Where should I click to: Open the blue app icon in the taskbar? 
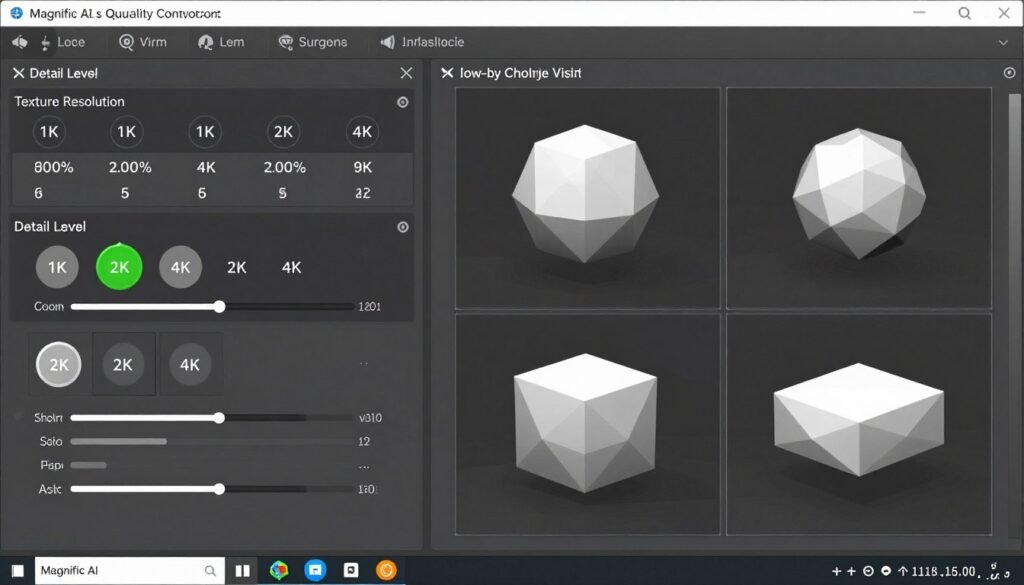click(x=315, y=571)
